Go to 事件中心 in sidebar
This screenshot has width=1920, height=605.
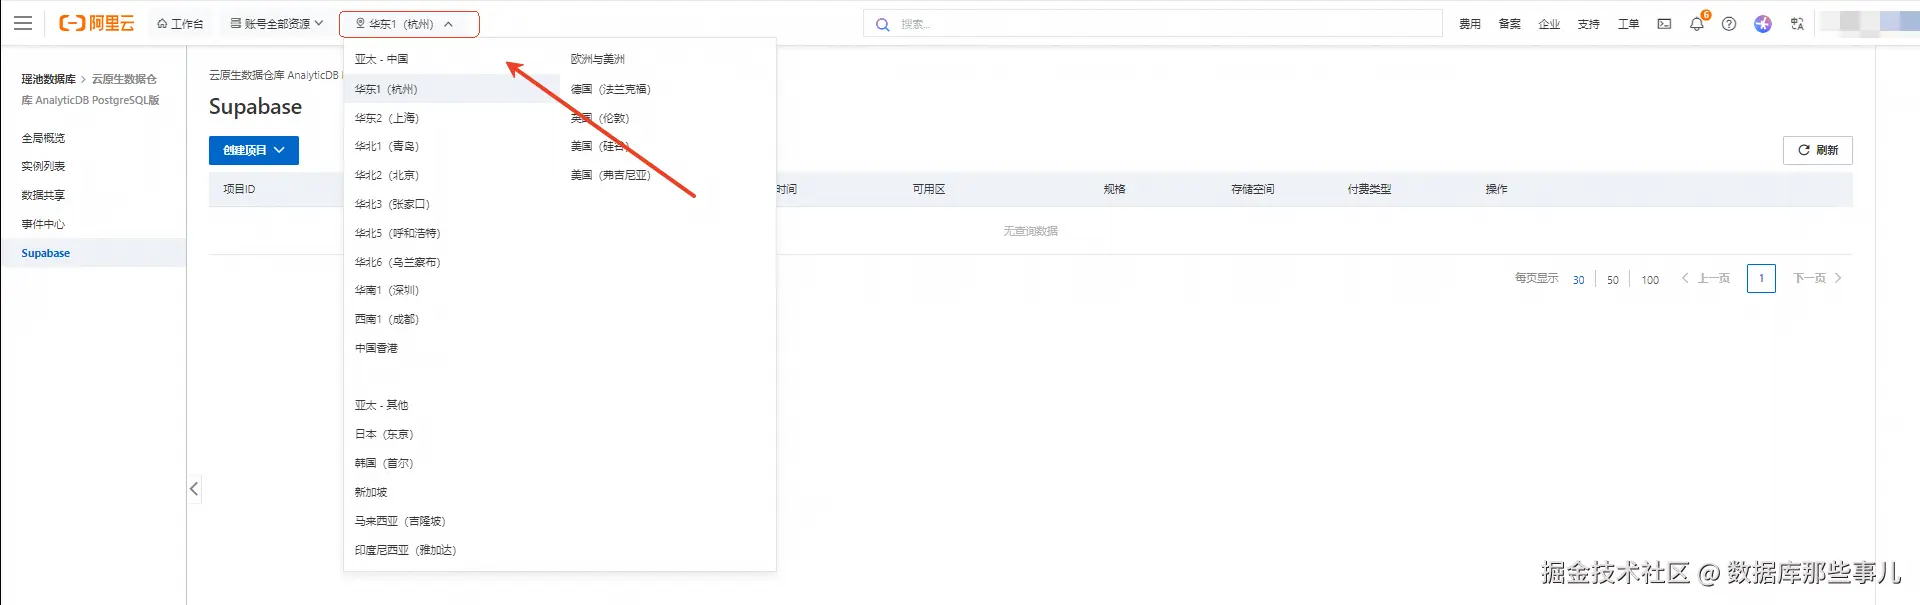coord(43,224)
